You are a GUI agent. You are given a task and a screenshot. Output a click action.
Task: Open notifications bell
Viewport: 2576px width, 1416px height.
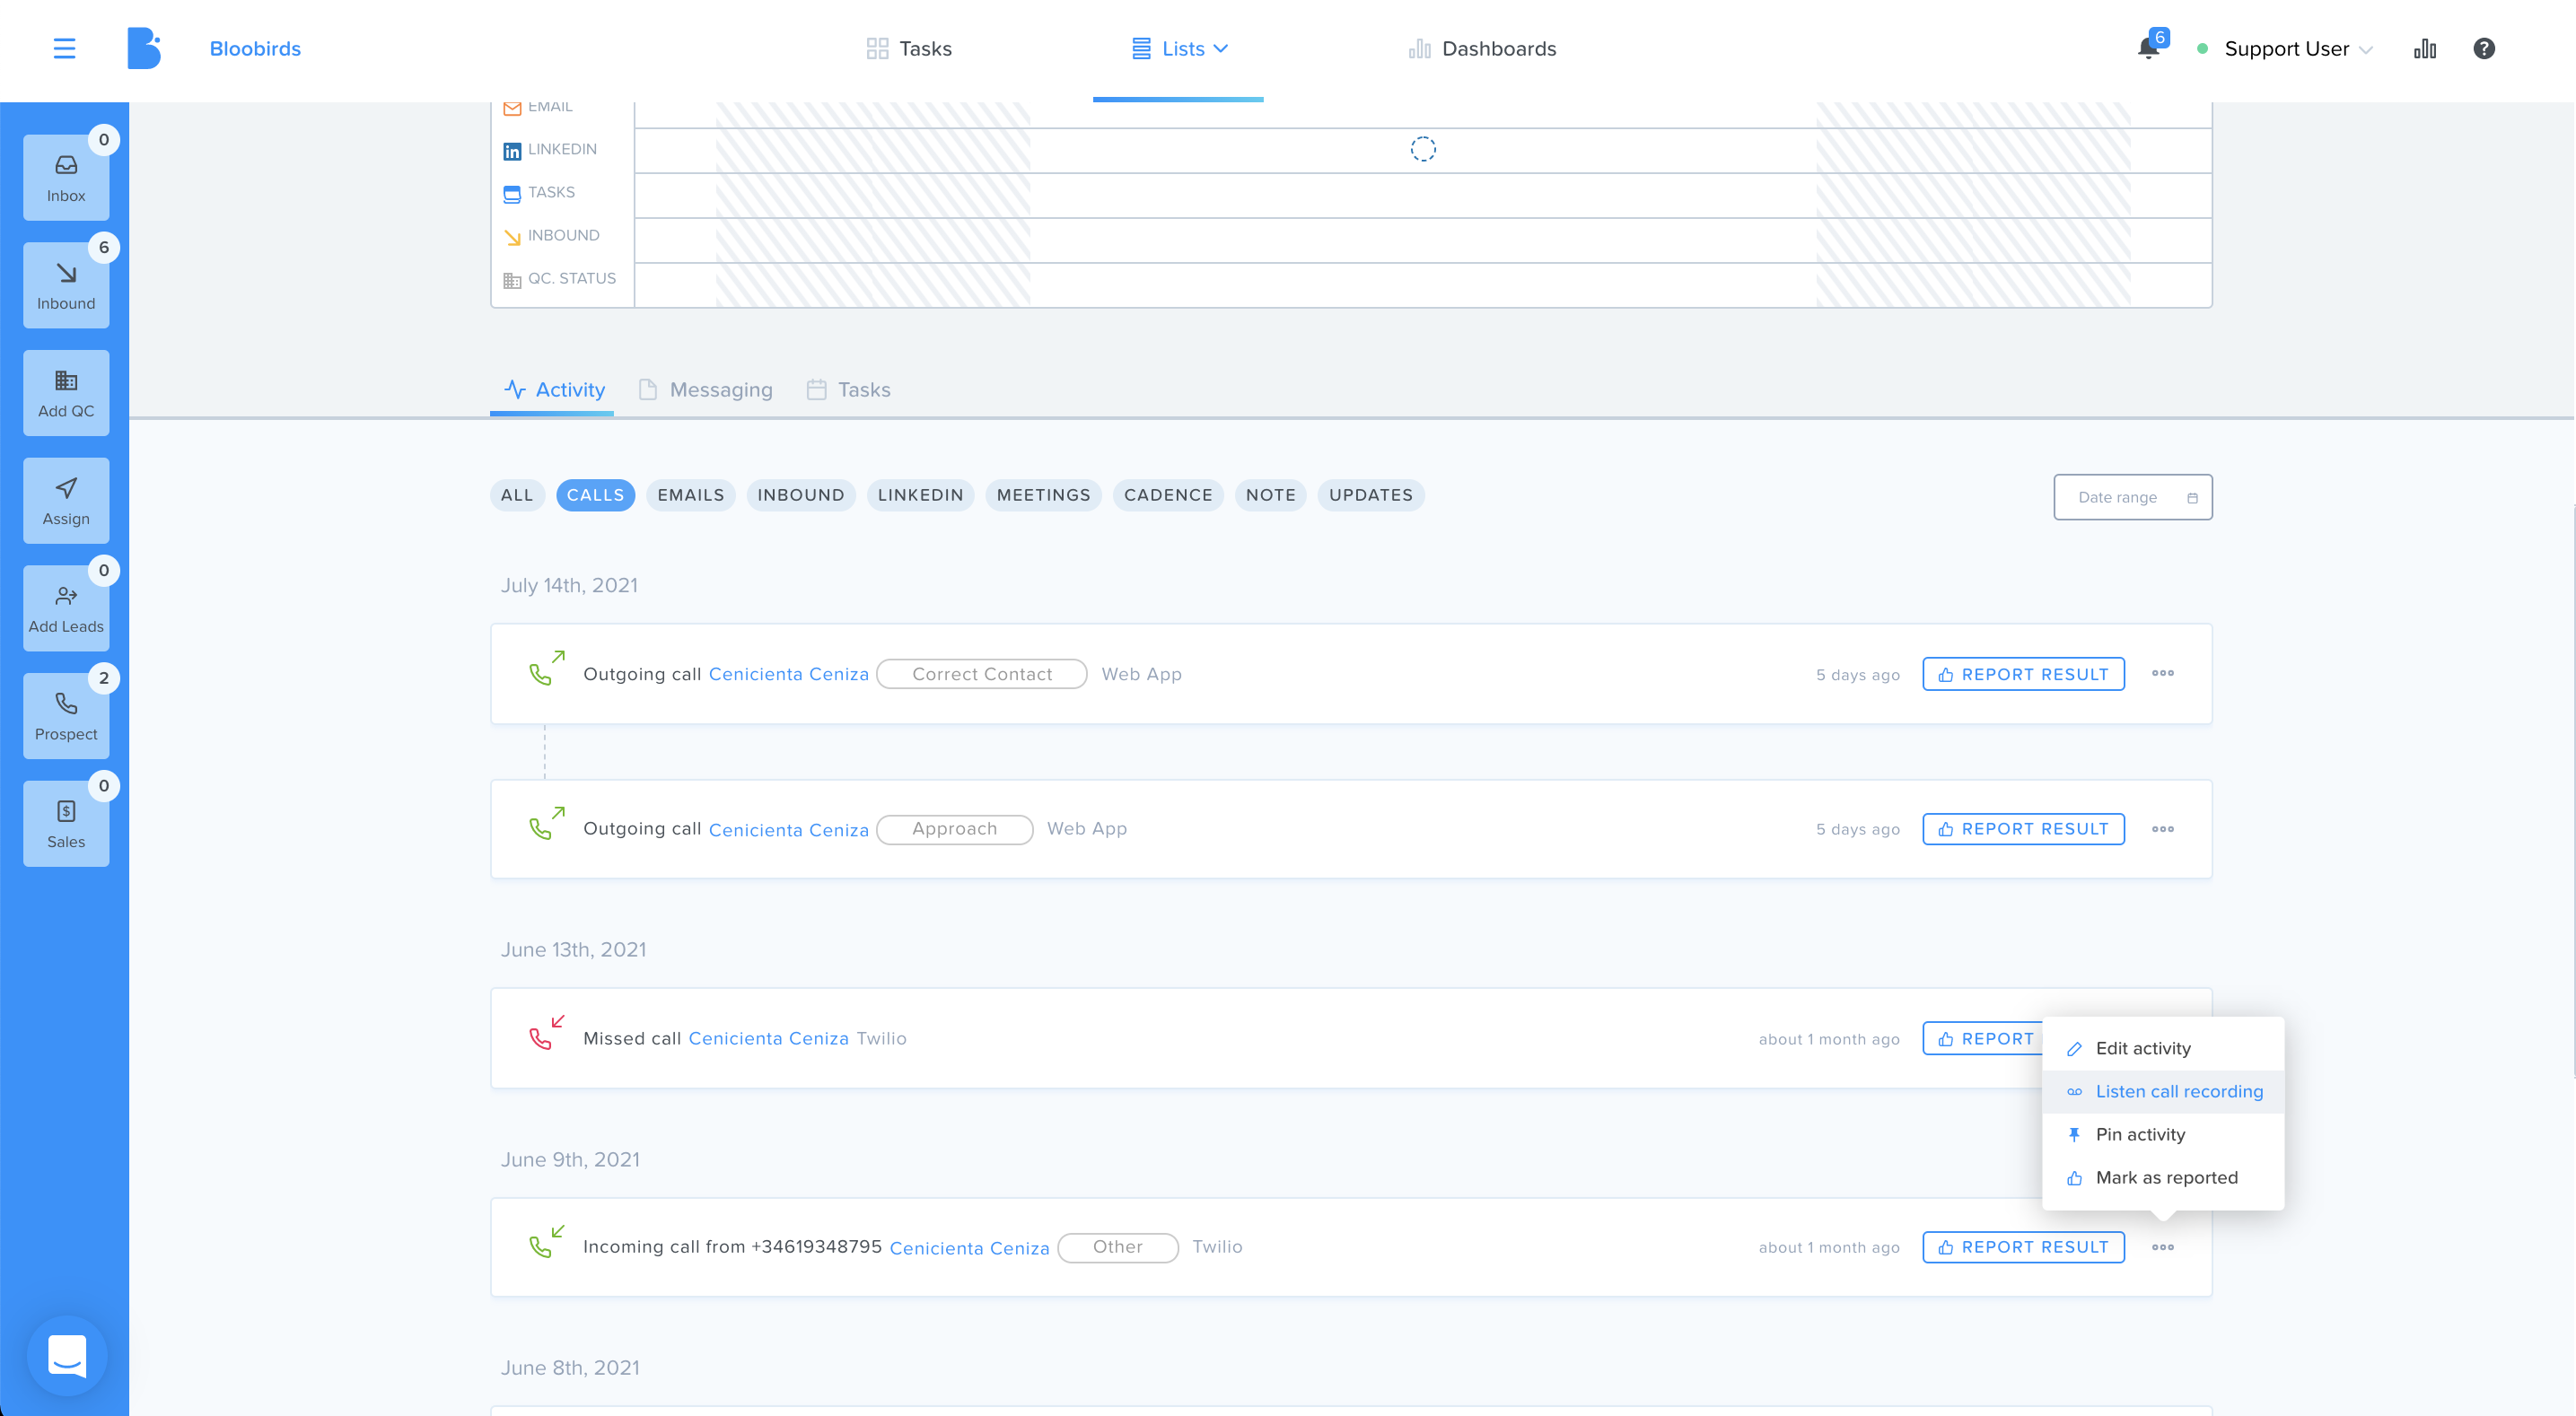coord(2147,48)
